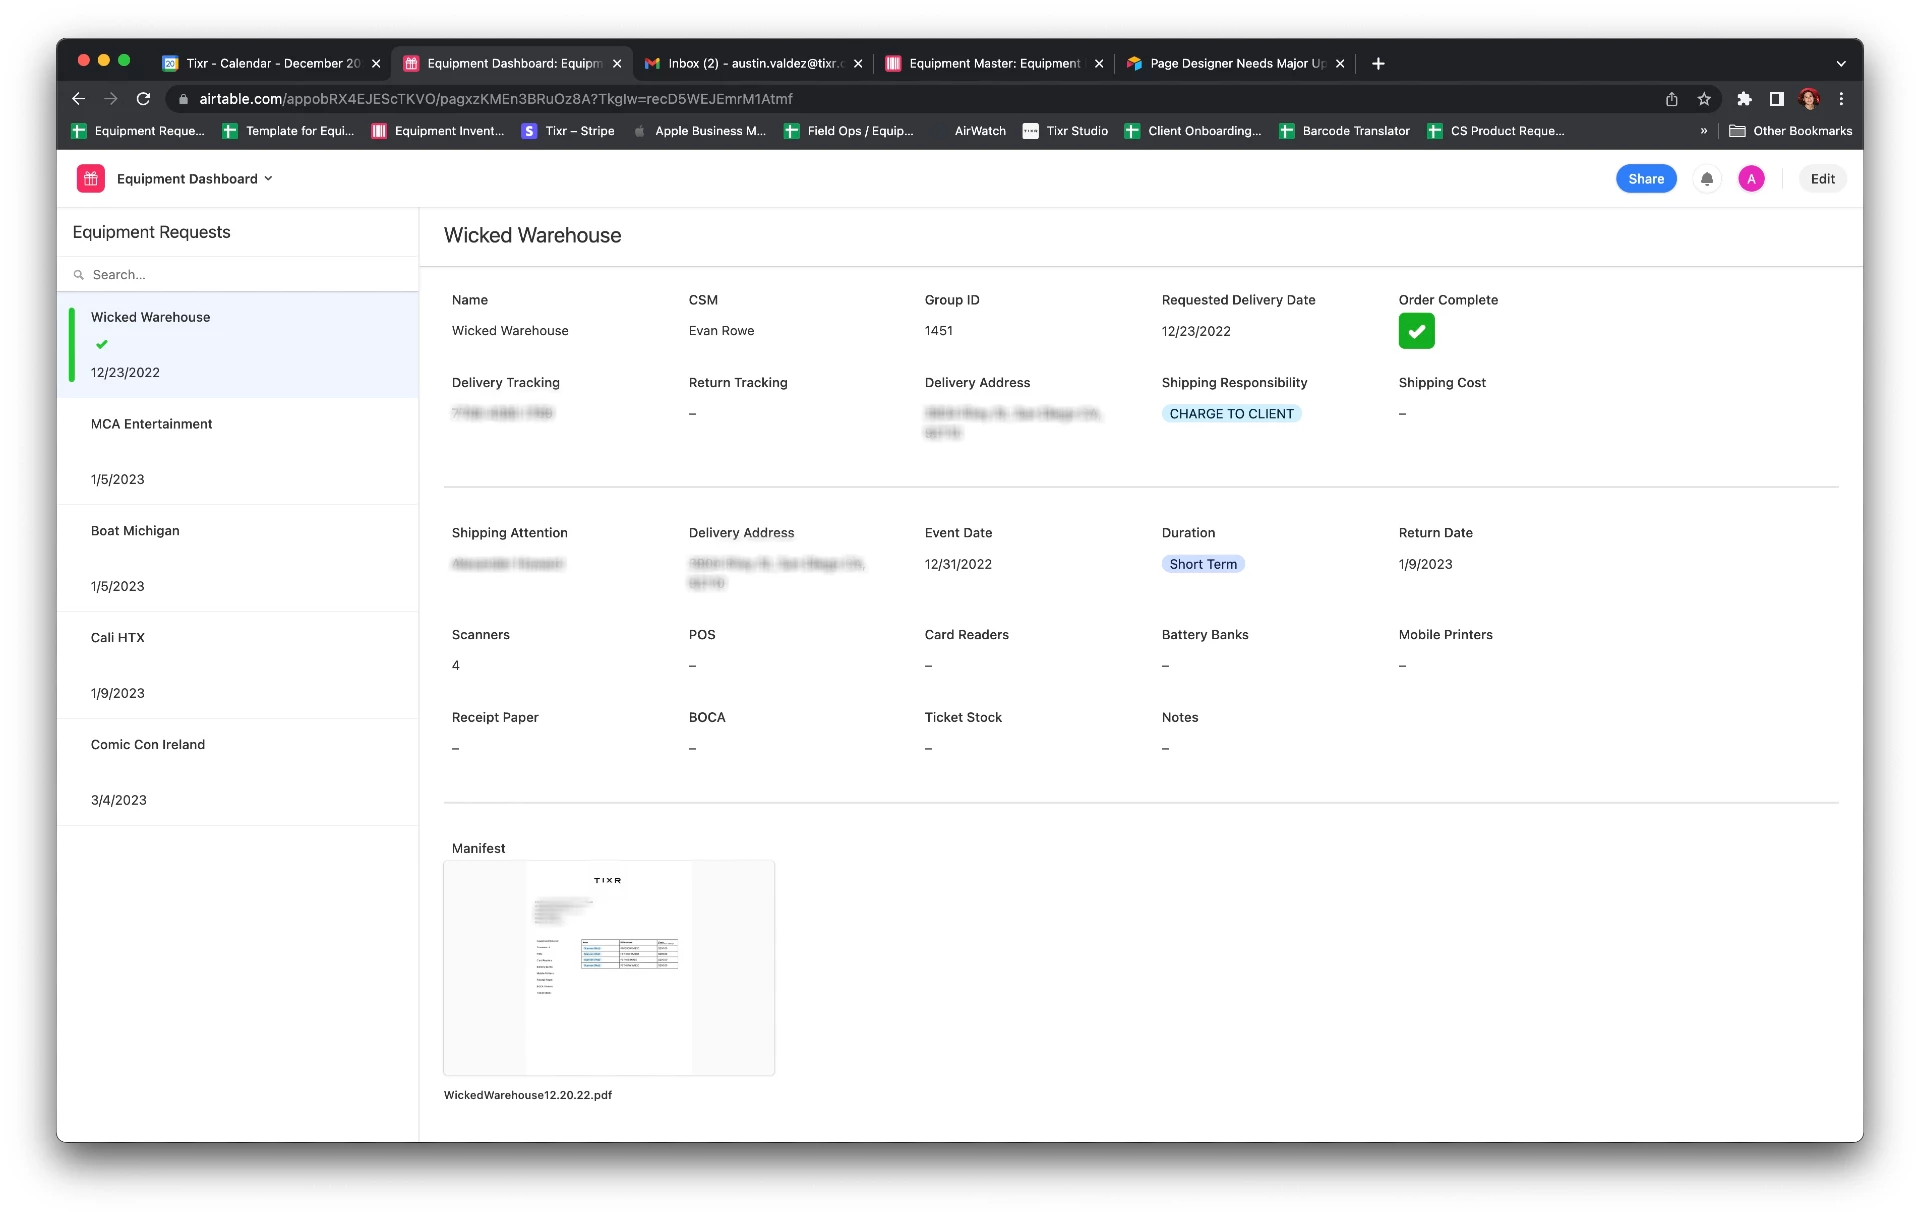Open the Other Bookmarks folder
The height and width of the screenshot is (1217, 1920).
click(x=1790, y=131)
